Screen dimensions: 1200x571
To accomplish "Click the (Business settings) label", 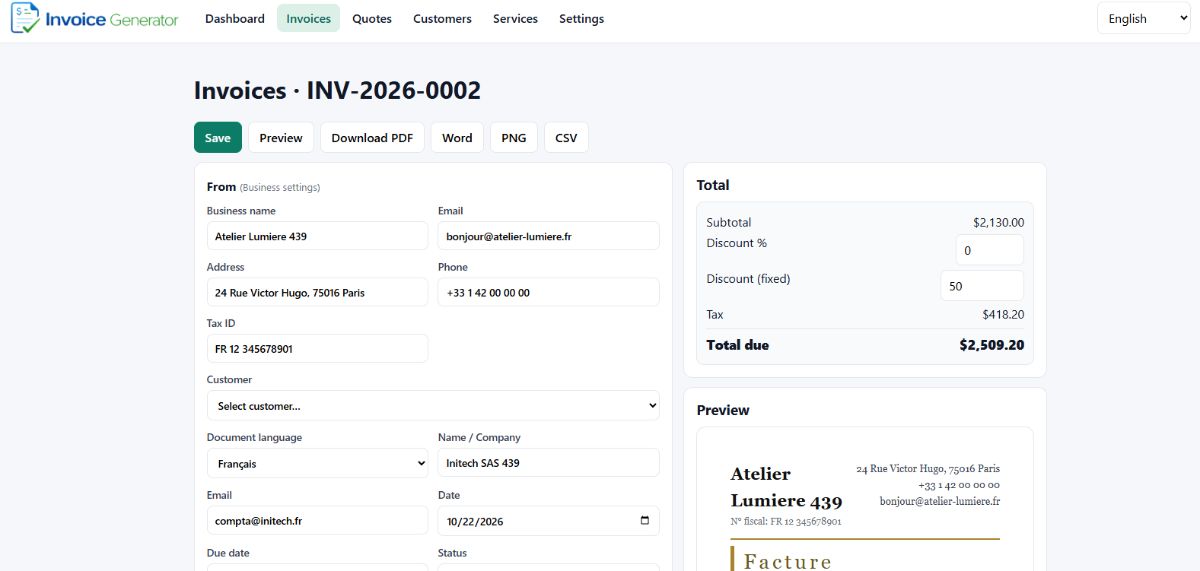I will (x=280, y=187).
